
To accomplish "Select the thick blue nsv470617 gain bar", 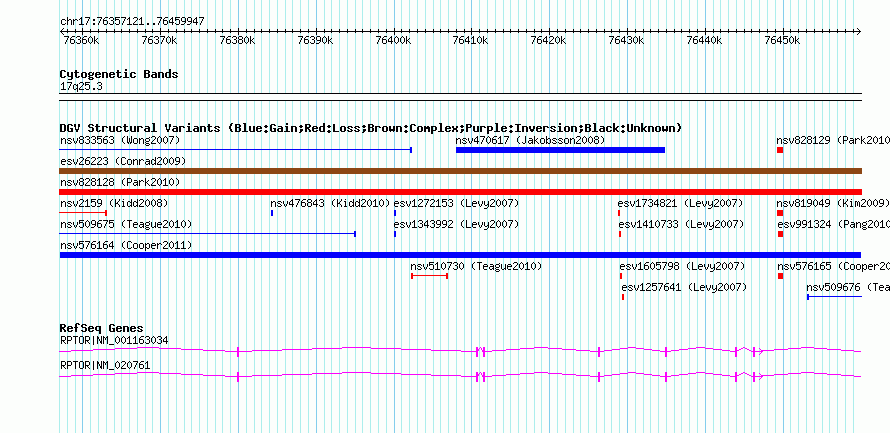I will [x=560, y=150].
